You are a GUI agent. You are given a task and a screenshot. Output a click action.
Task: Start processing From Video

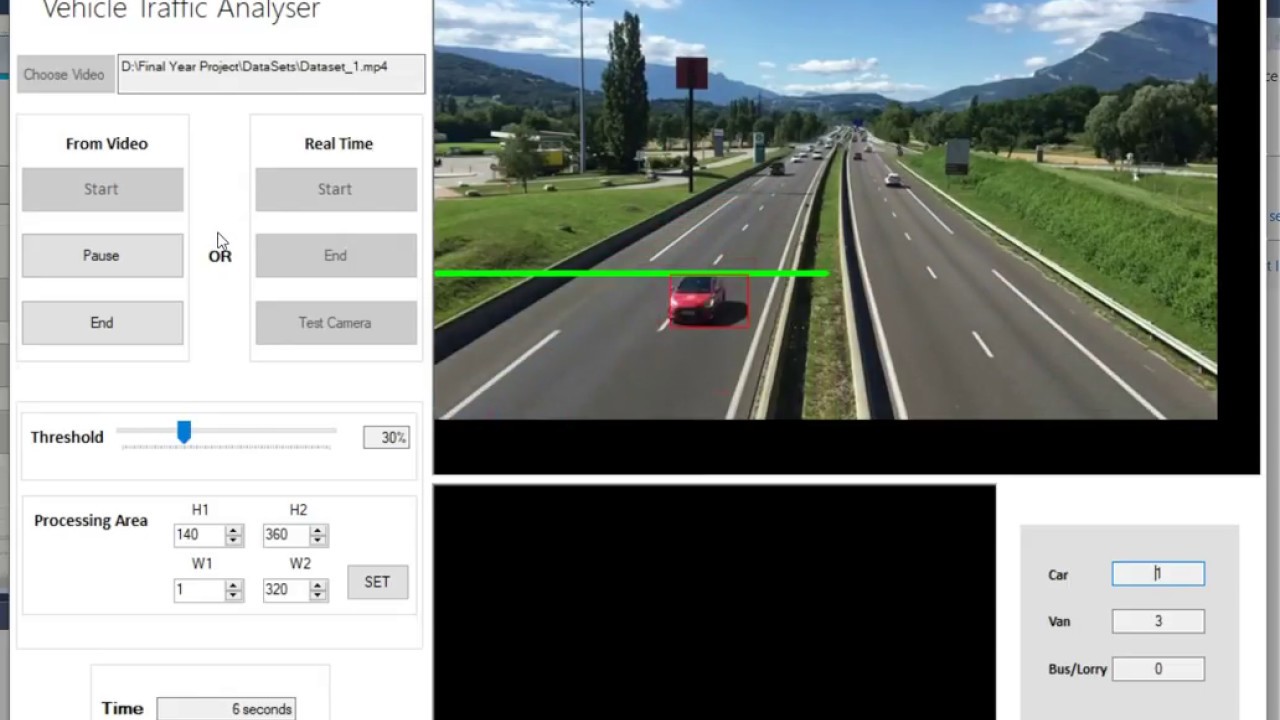click(102, 189)
